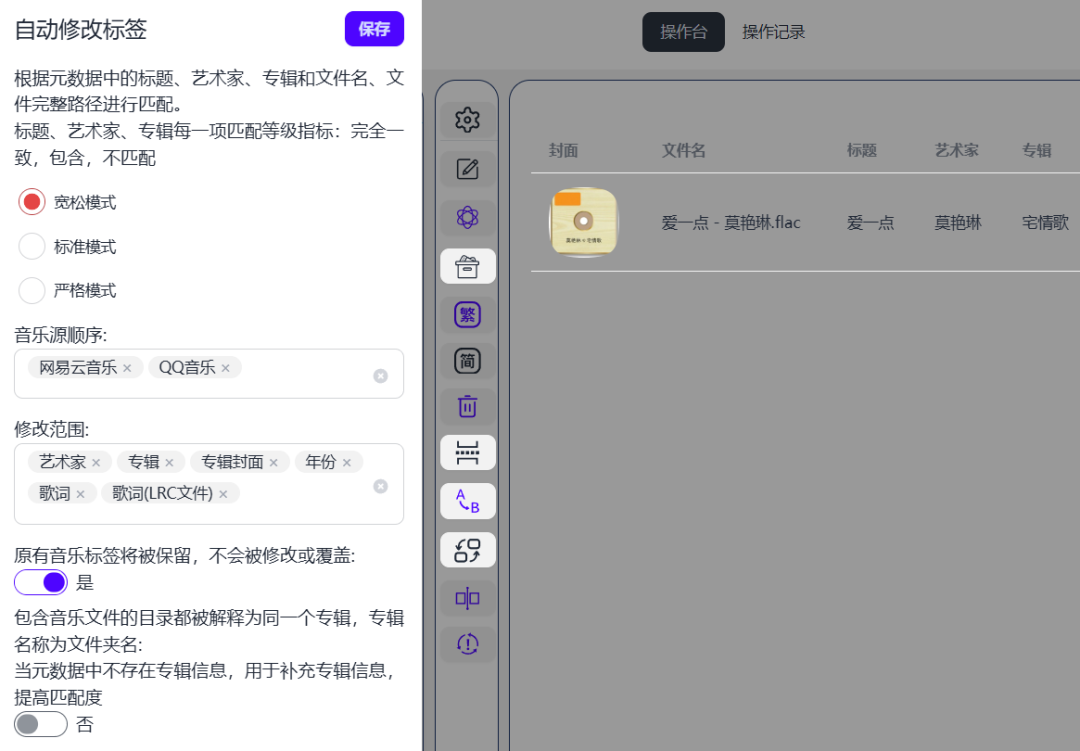Convert to simplified Chinese 简 icon

pyautogui.click(x=468, y=361)
